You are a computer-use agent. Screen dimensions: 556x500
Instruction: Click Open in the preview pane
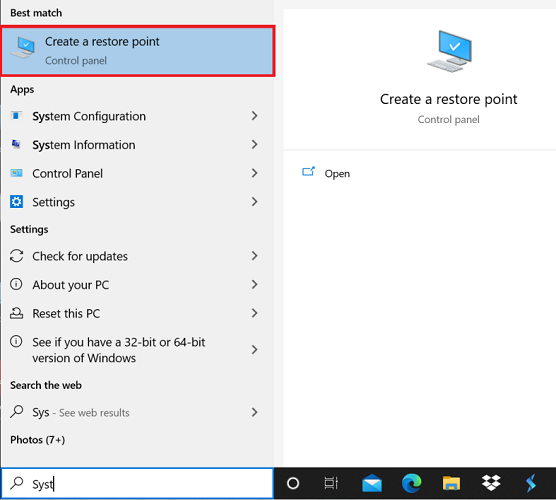337,173
